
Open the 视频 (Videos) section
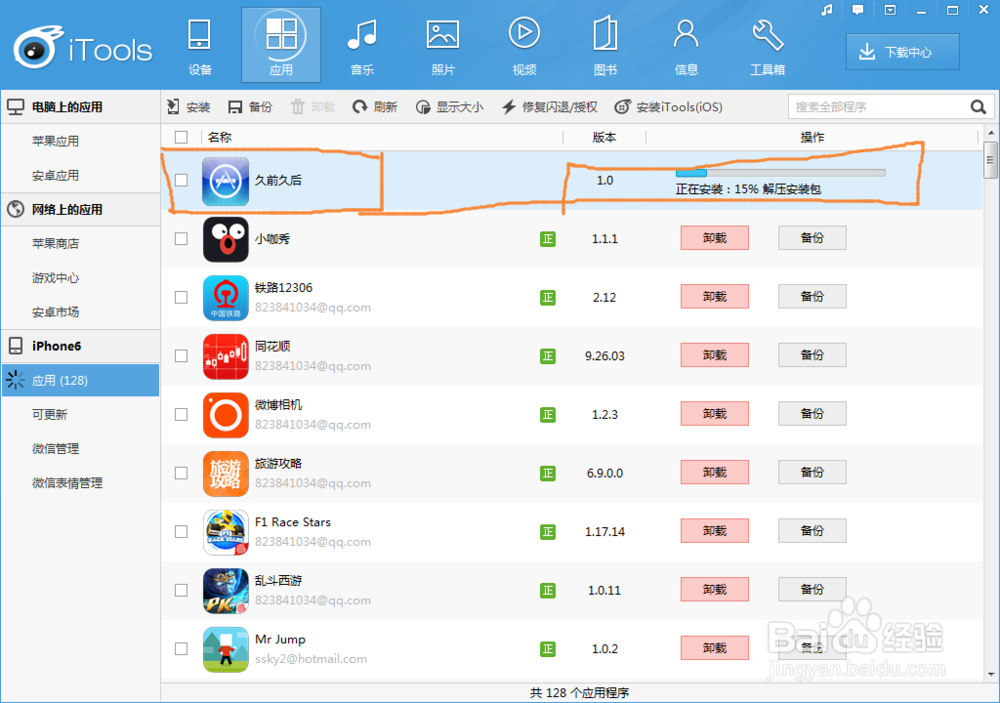point(524,46)
